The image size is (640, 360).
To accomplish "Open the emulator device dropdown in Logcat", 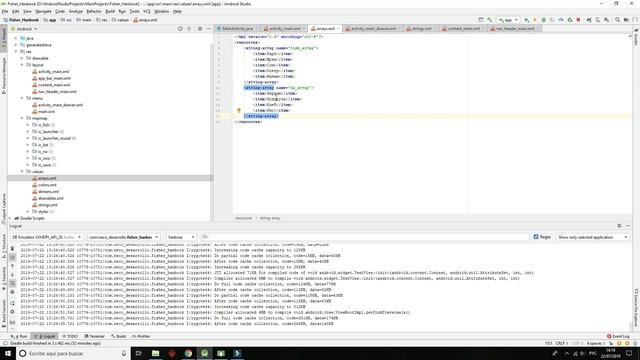I will click(x=46, y=237).
